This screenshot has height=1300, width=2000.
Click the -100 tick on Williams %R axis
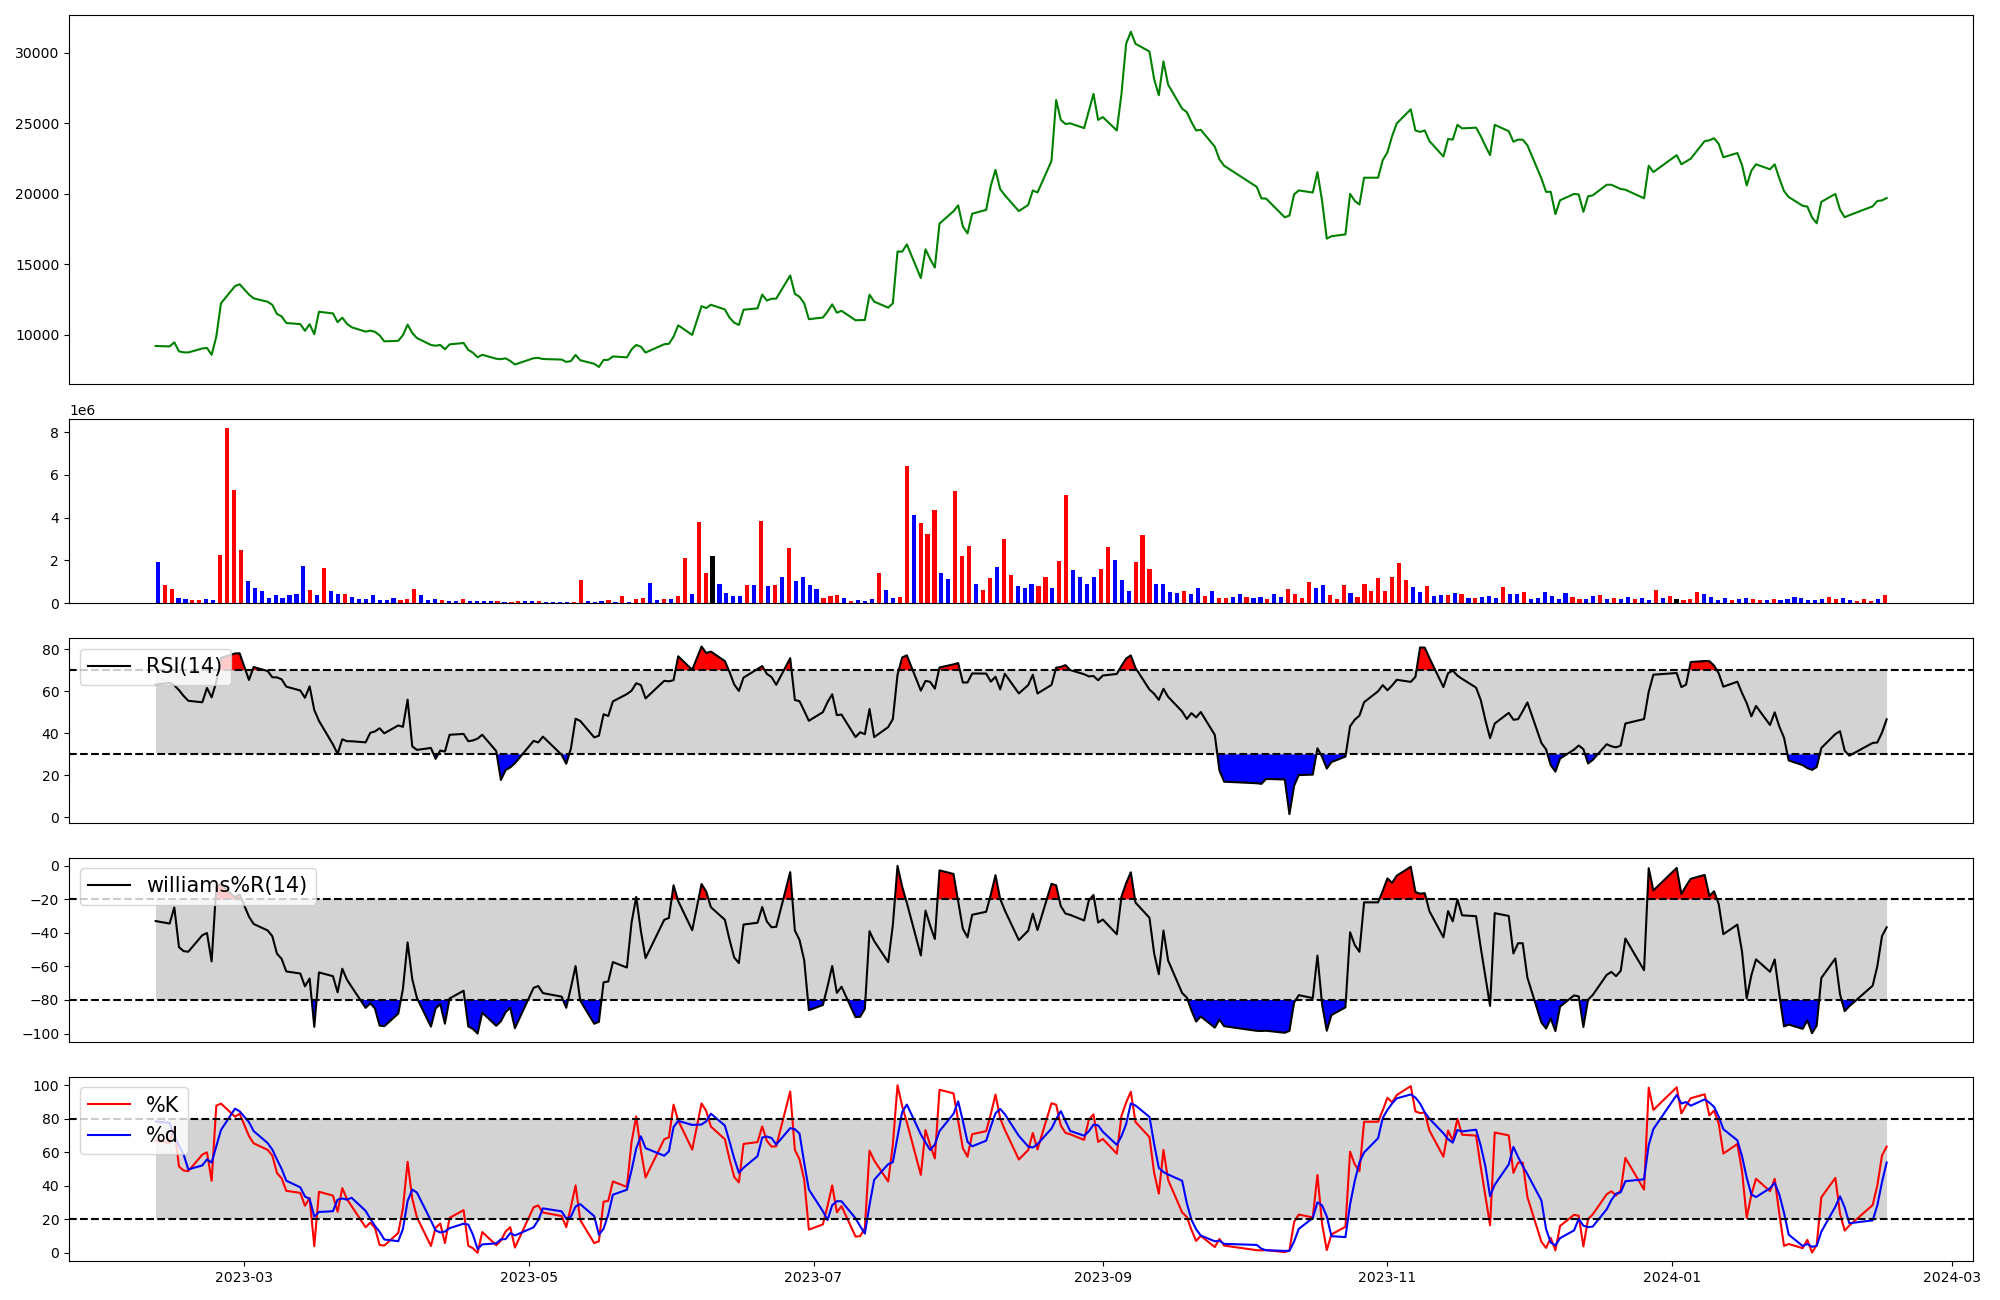[41, 1034]
